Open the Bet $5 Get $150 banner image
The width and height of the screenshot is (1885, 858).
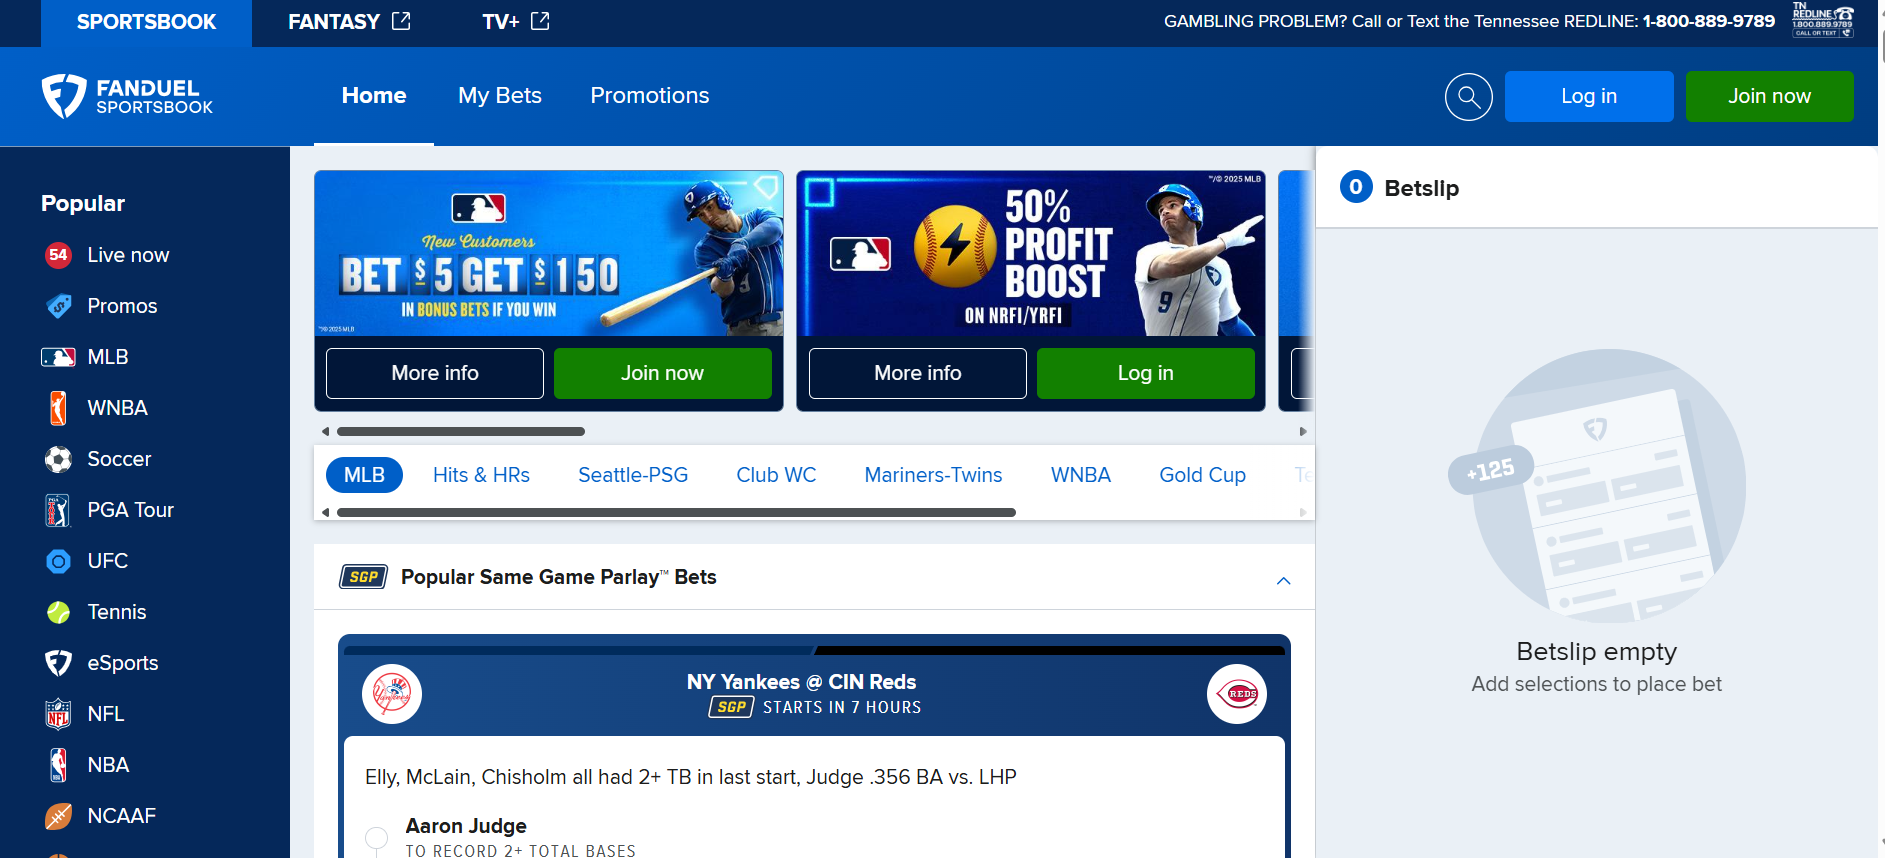pos(549,253)
